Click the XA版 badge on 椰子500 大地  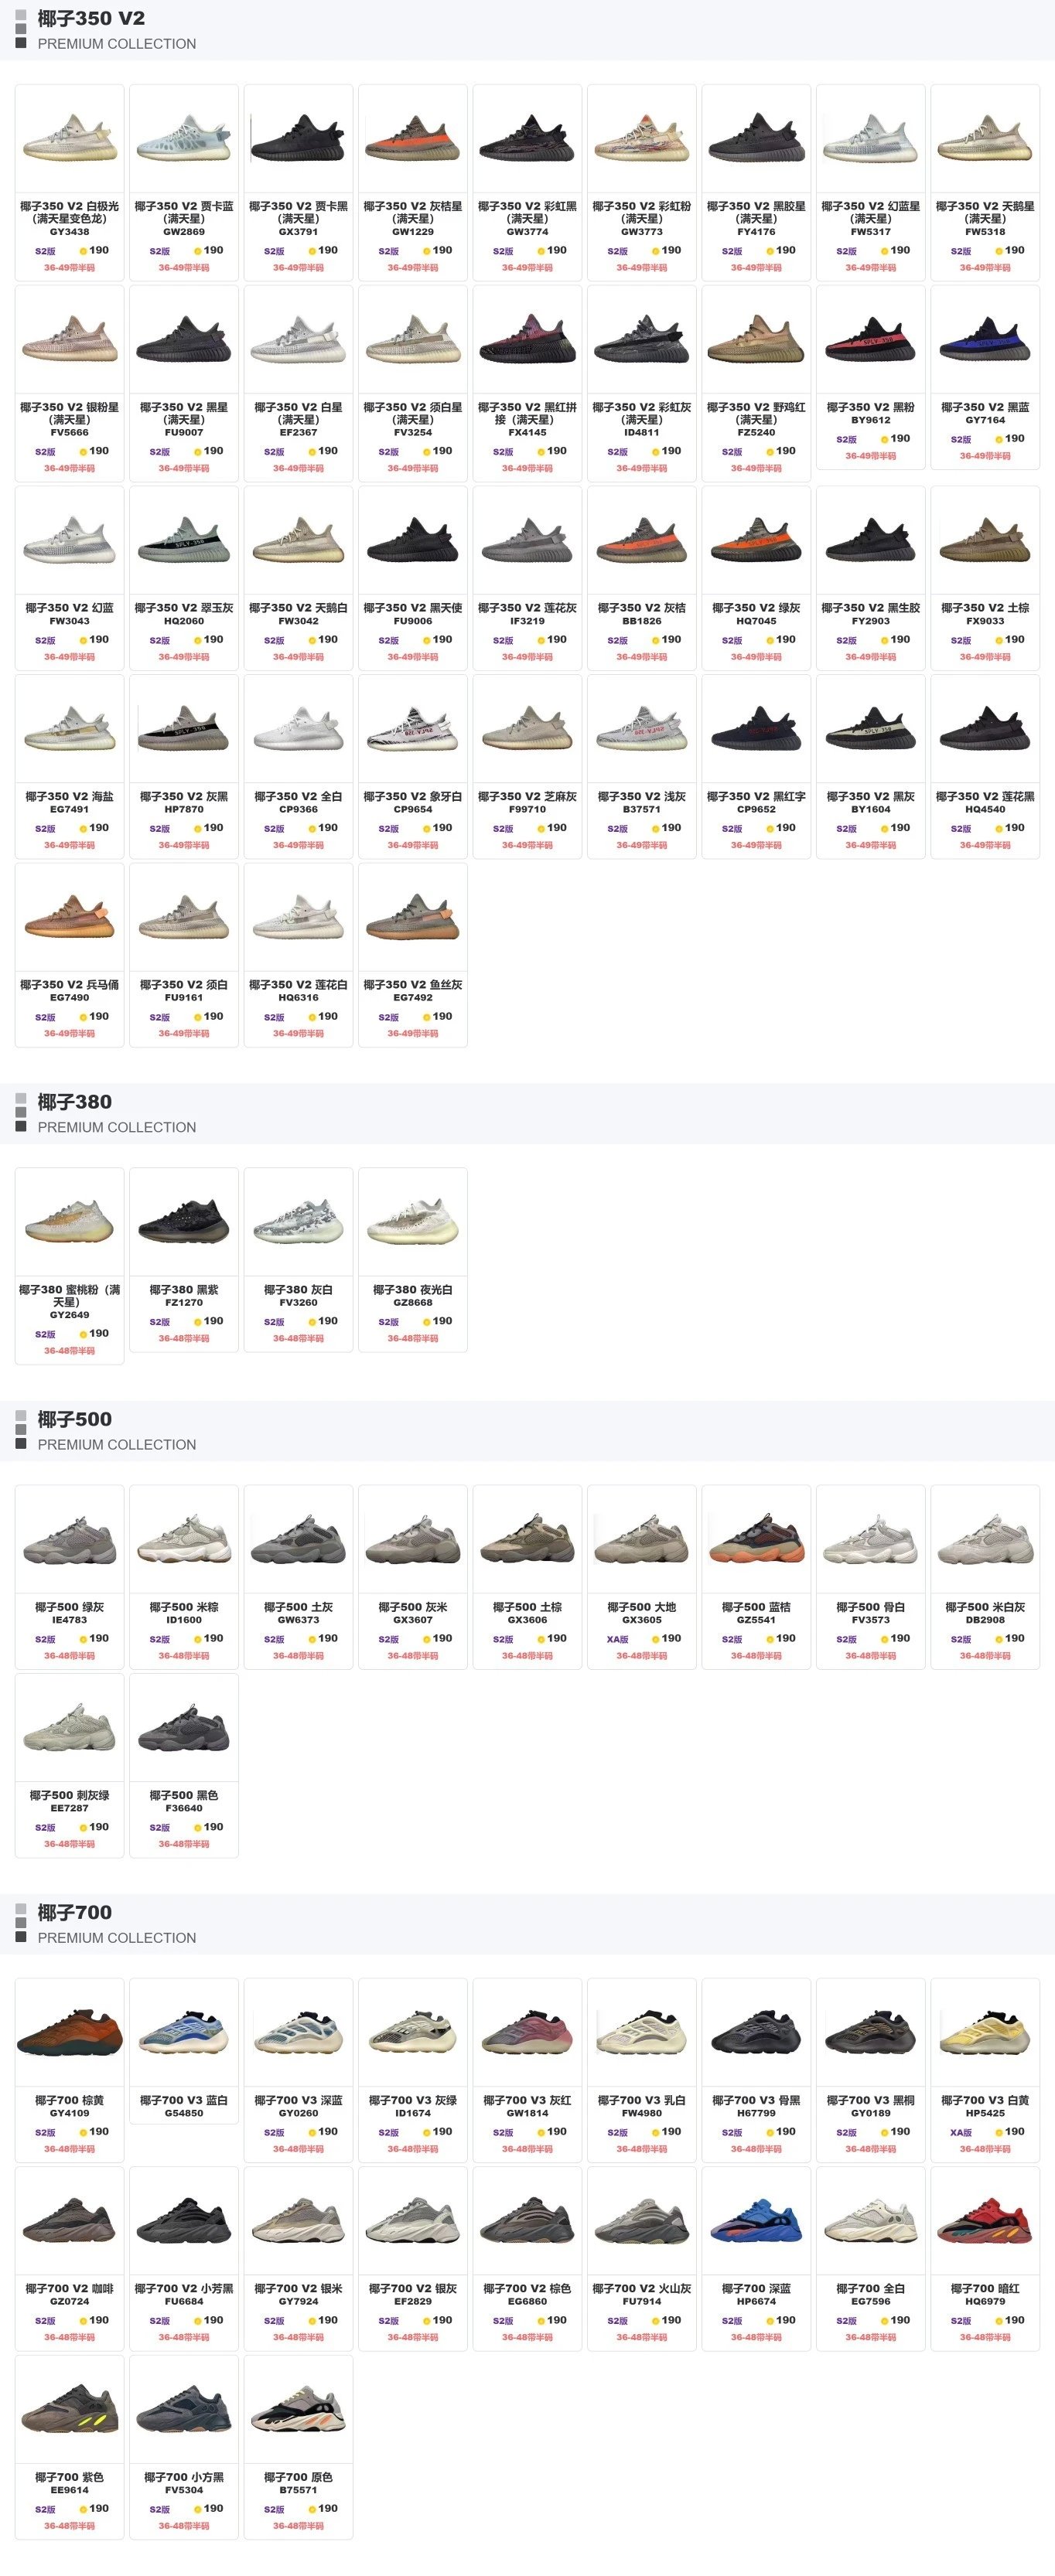click(x=618, y=1640)
